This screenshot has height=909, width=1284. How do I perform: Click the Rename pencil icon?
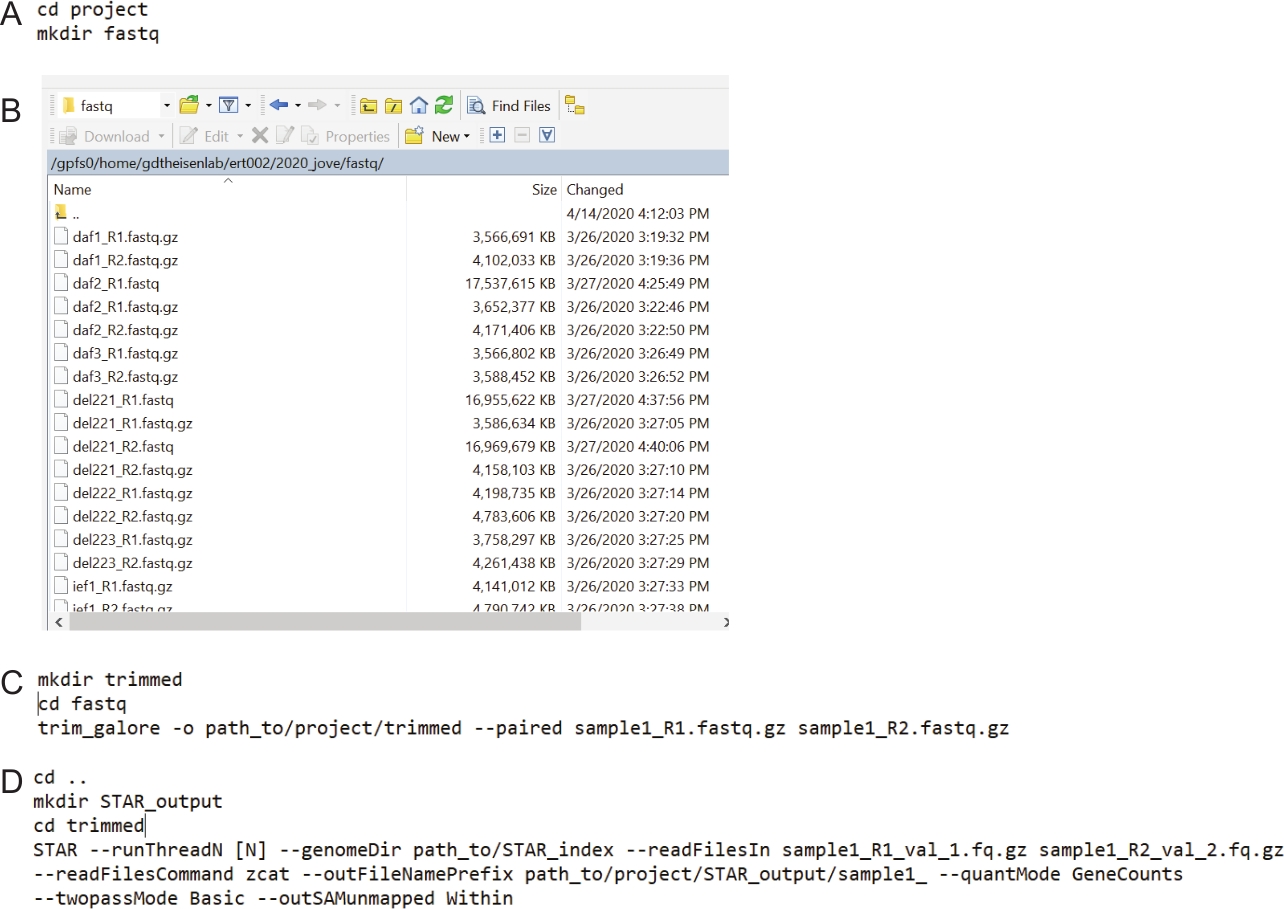pyautogui.click(x=285, y=135)
